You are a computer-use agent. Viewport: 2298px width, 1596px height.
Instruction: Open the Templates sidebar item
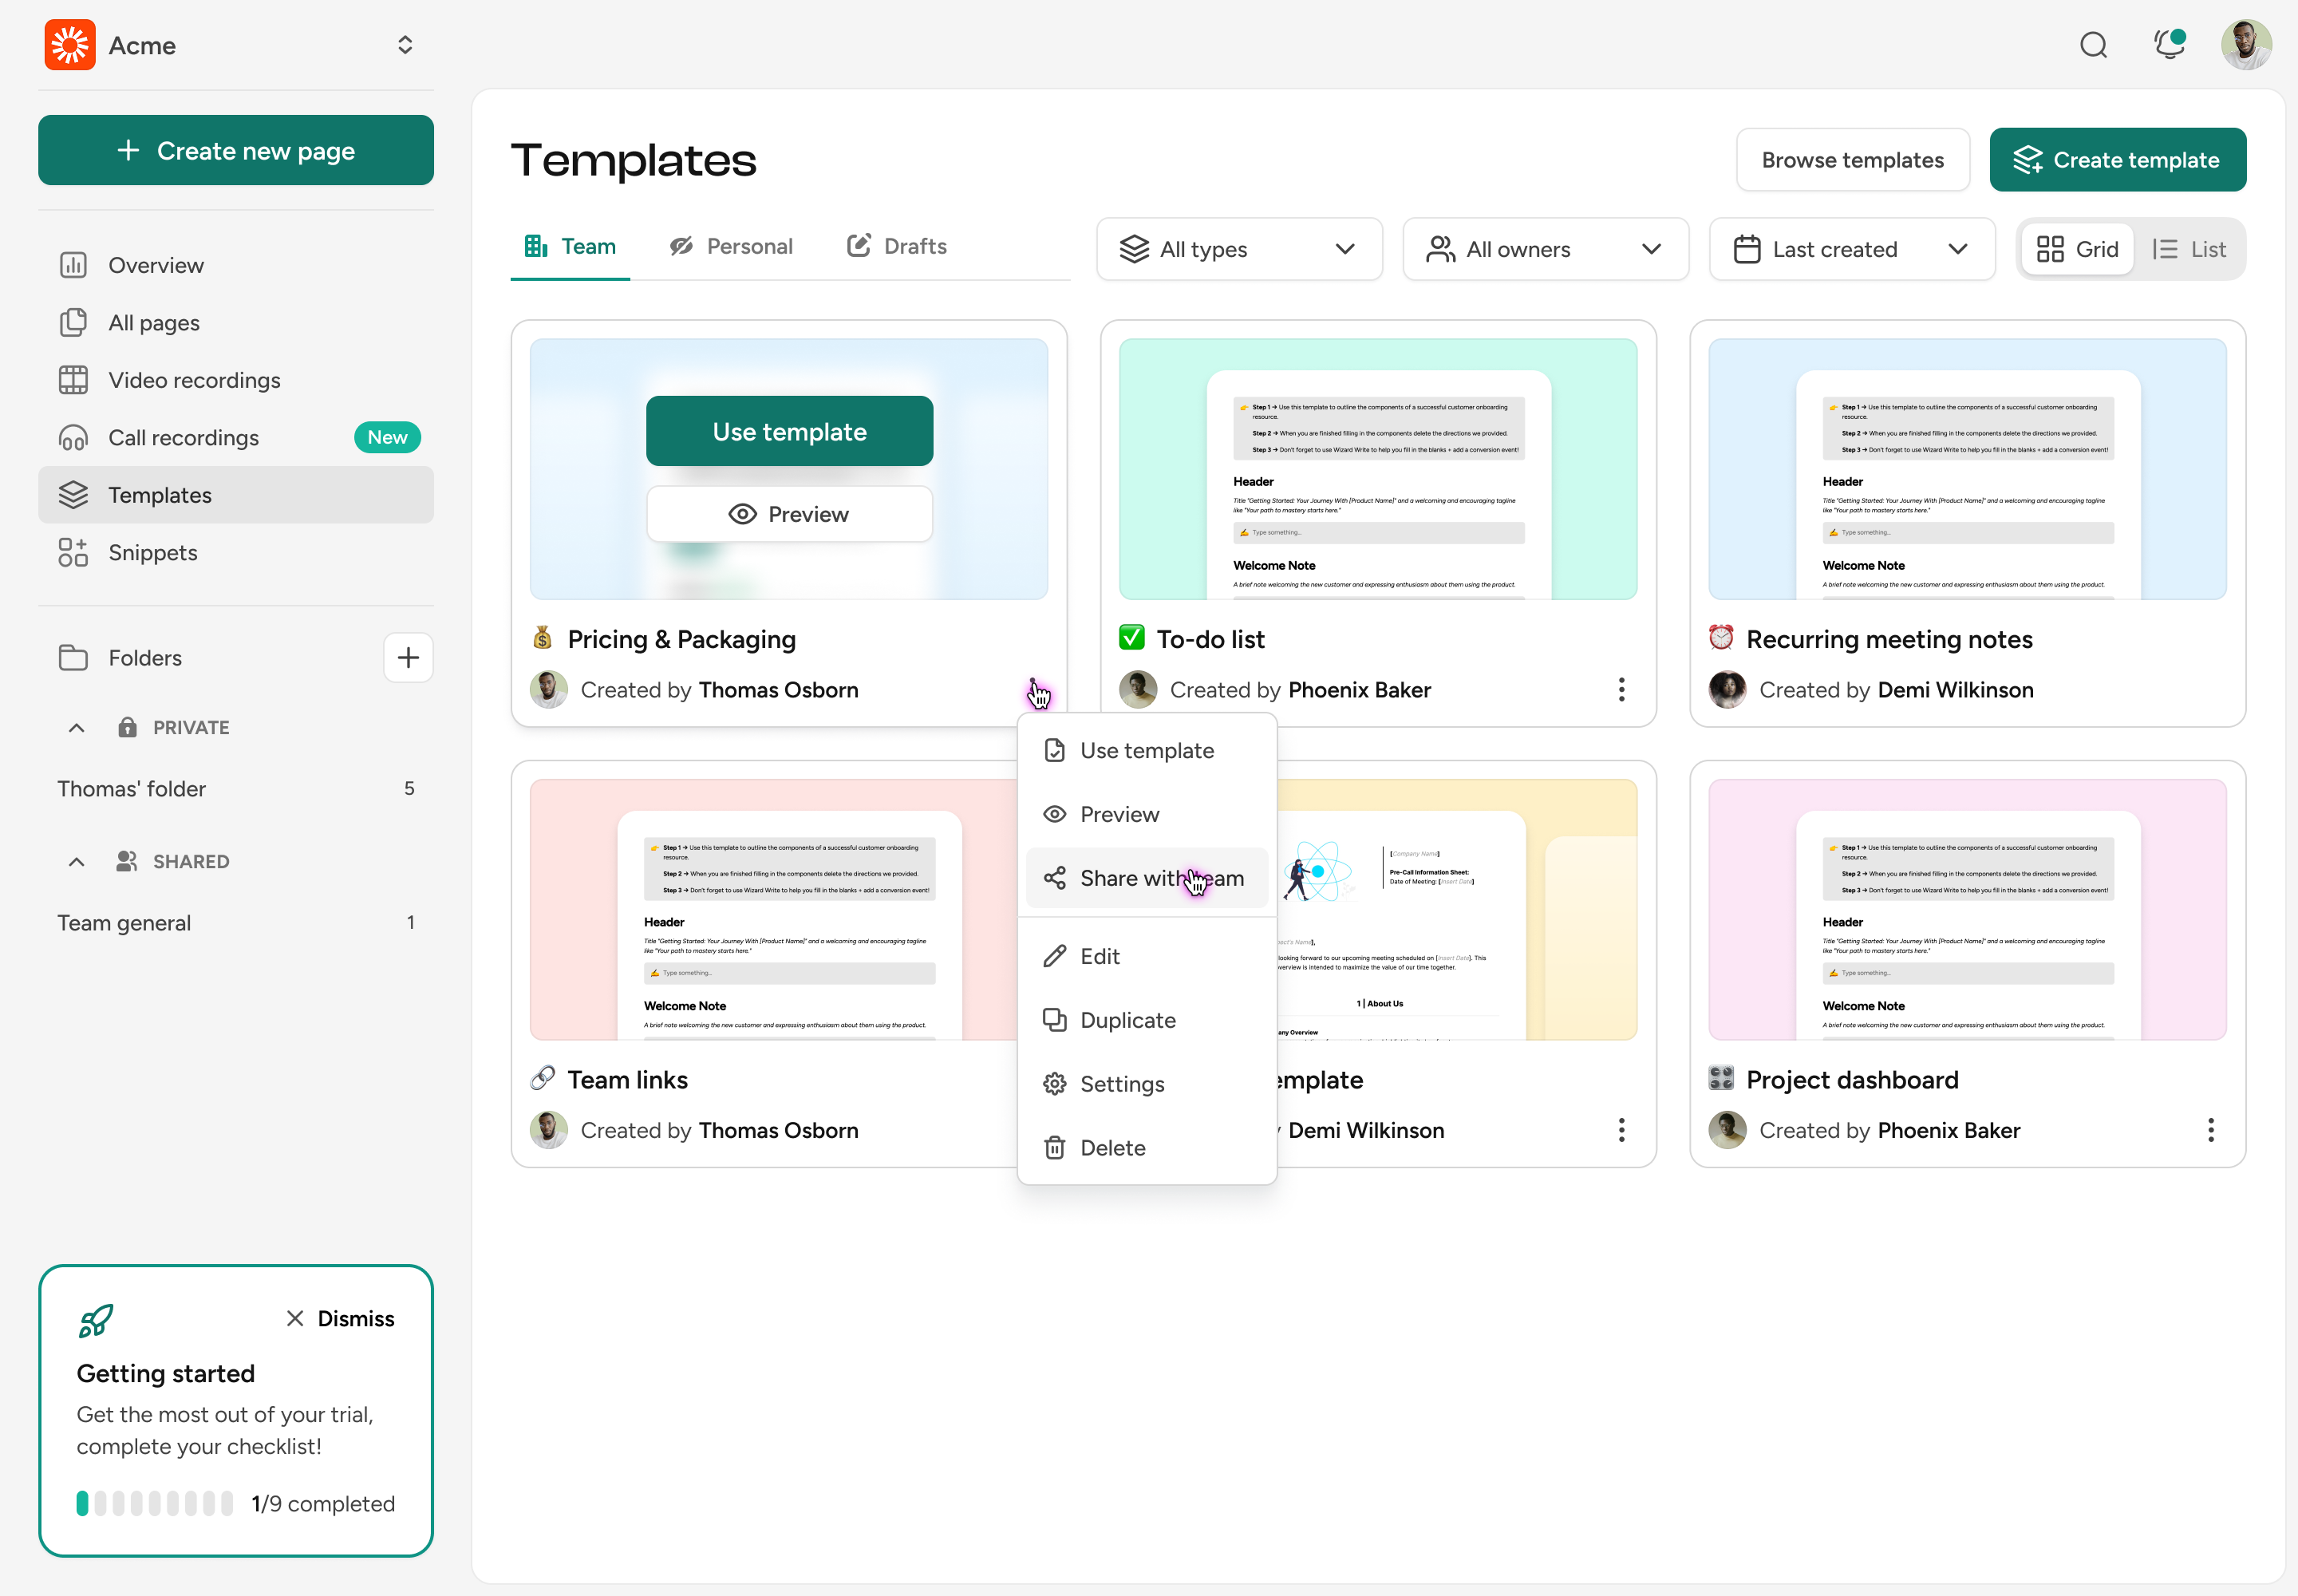(236, 495)
